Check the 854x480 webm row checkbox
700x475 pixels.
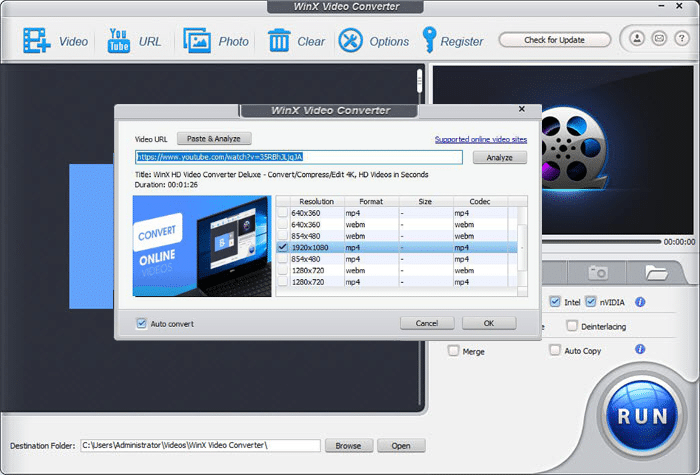tap(283, 236)
